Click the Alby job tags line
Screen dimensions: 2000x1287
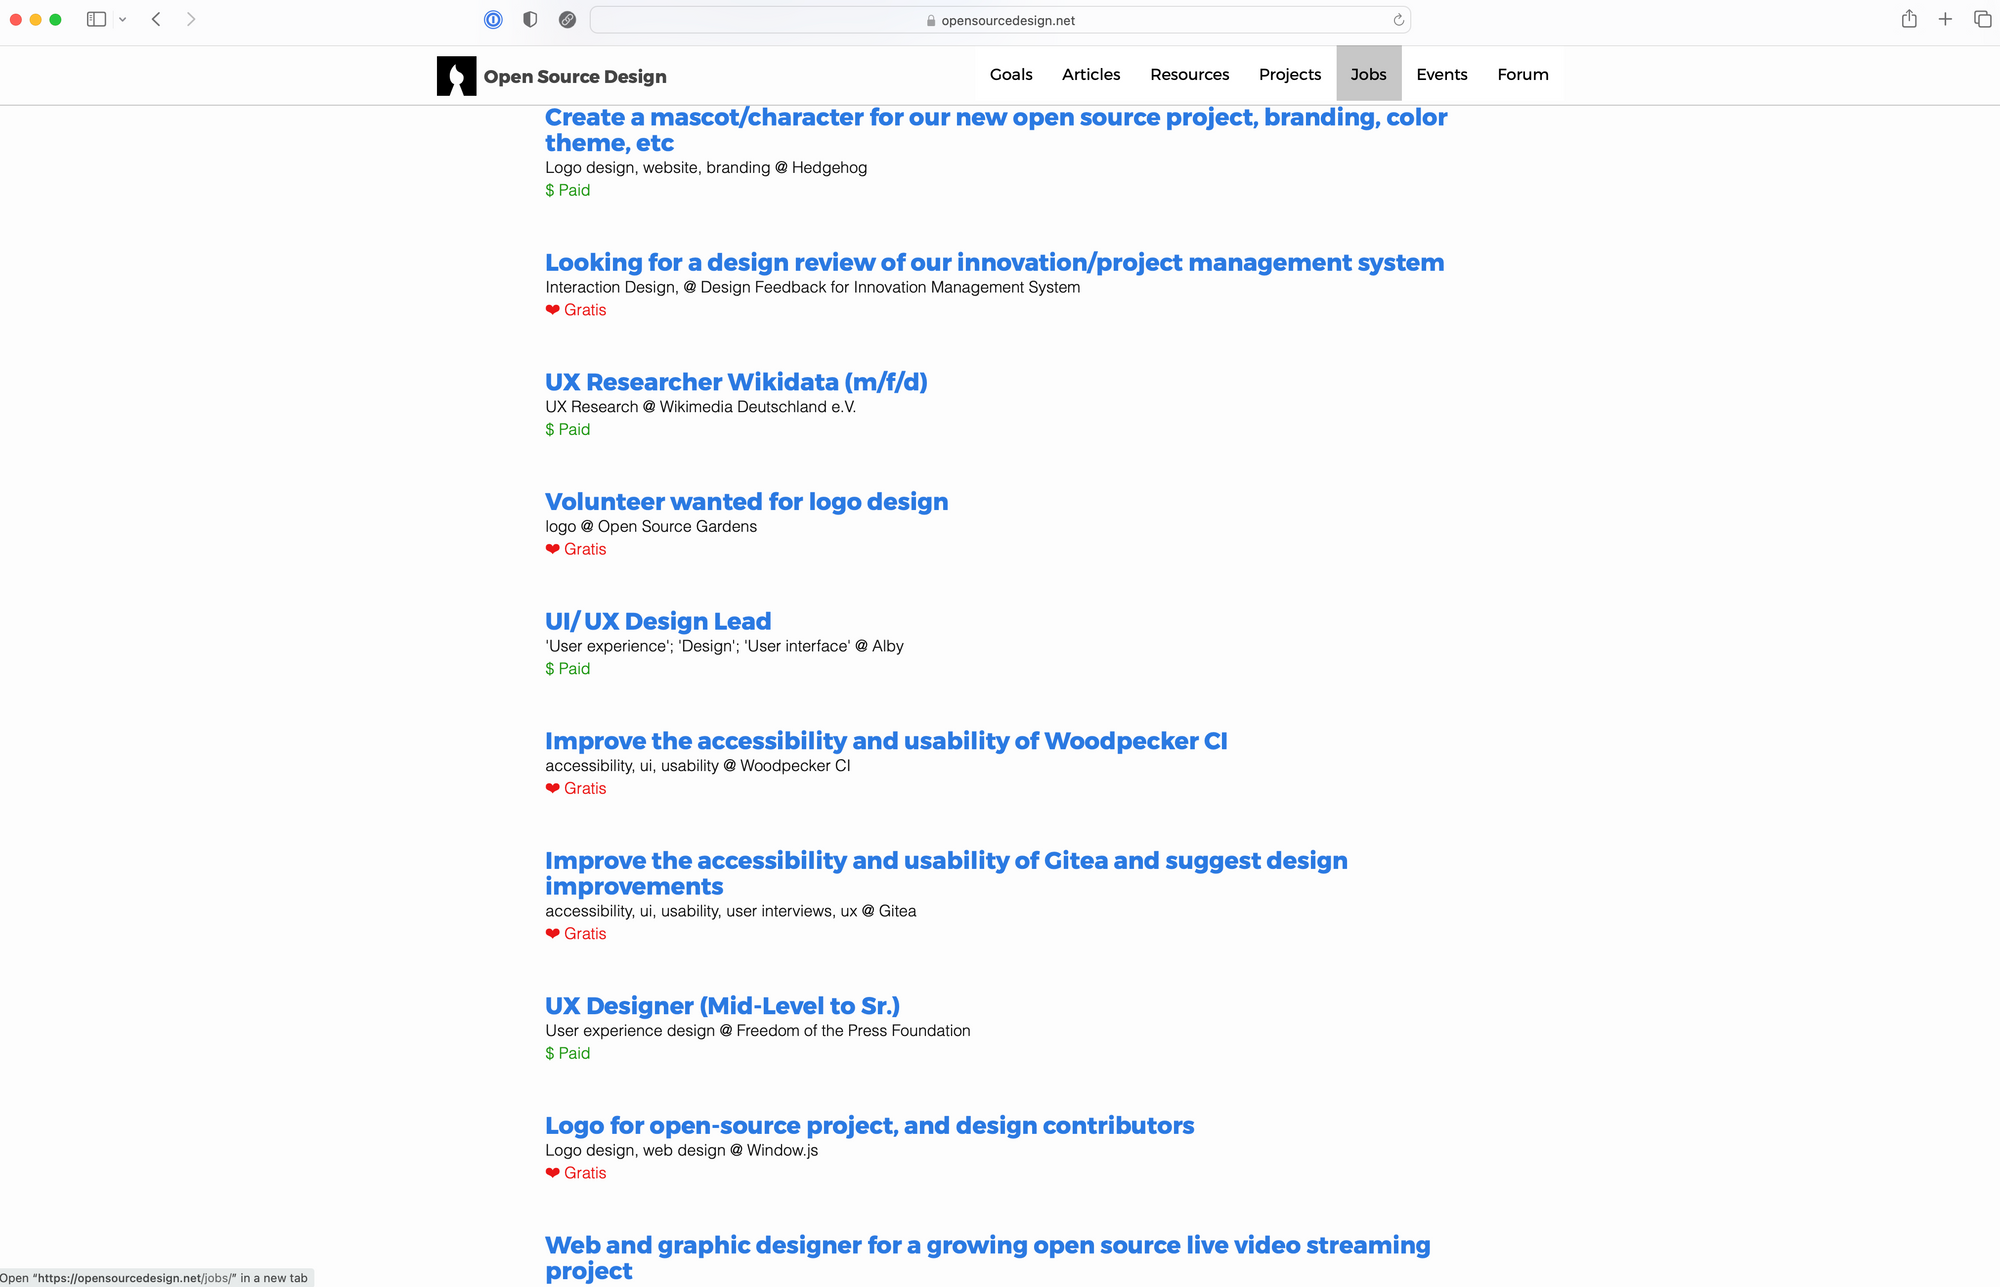coord(724,646)
